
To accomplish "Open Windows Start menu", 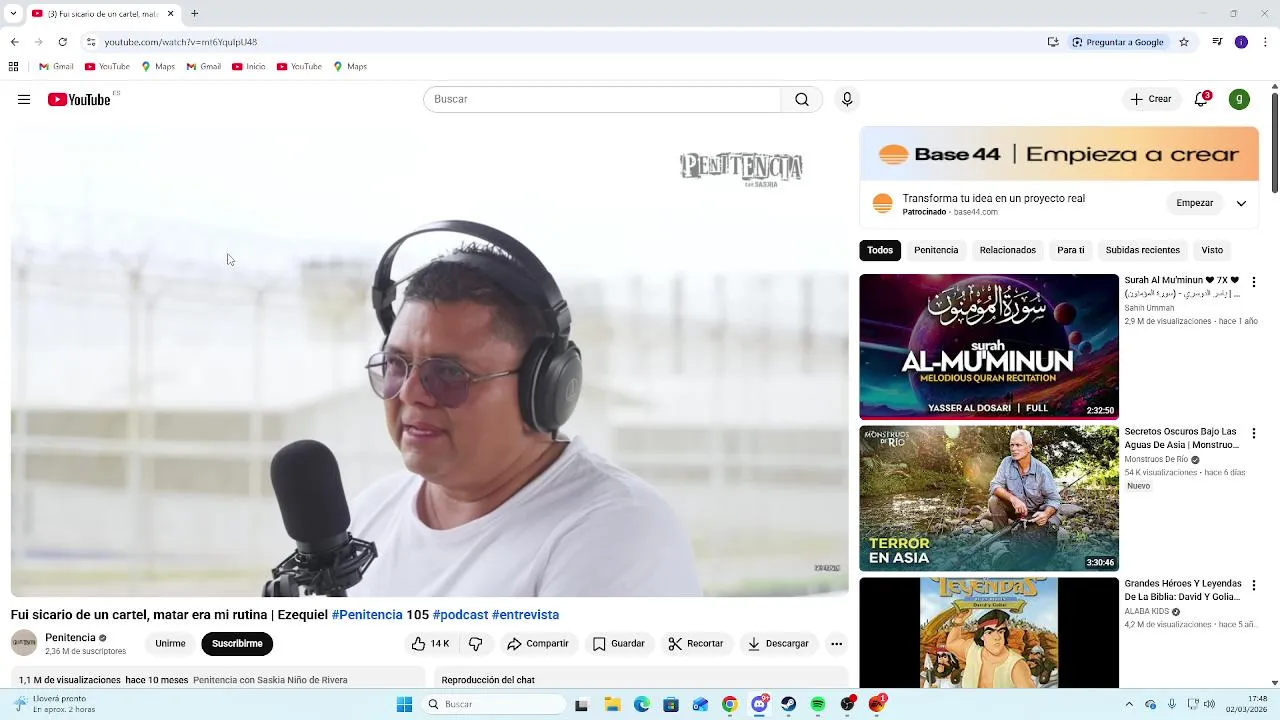I will pyautogui.click(x=404, y=704).
